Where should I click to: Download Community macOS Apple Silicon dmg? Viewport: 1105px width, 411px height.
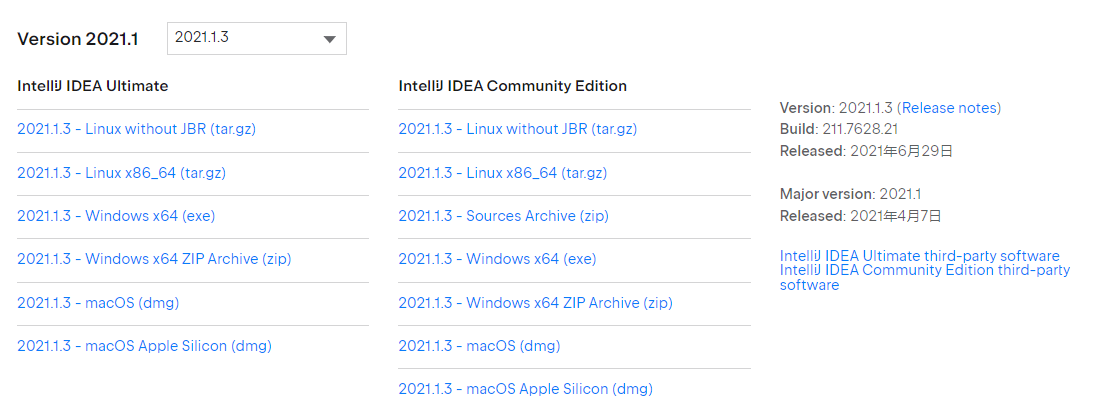(525, 389)
